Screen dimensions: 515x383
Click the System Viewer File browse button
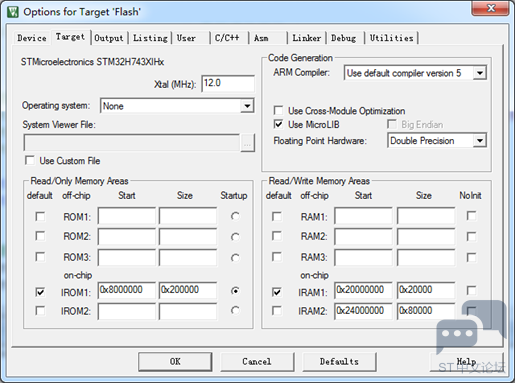pos(247,143)
